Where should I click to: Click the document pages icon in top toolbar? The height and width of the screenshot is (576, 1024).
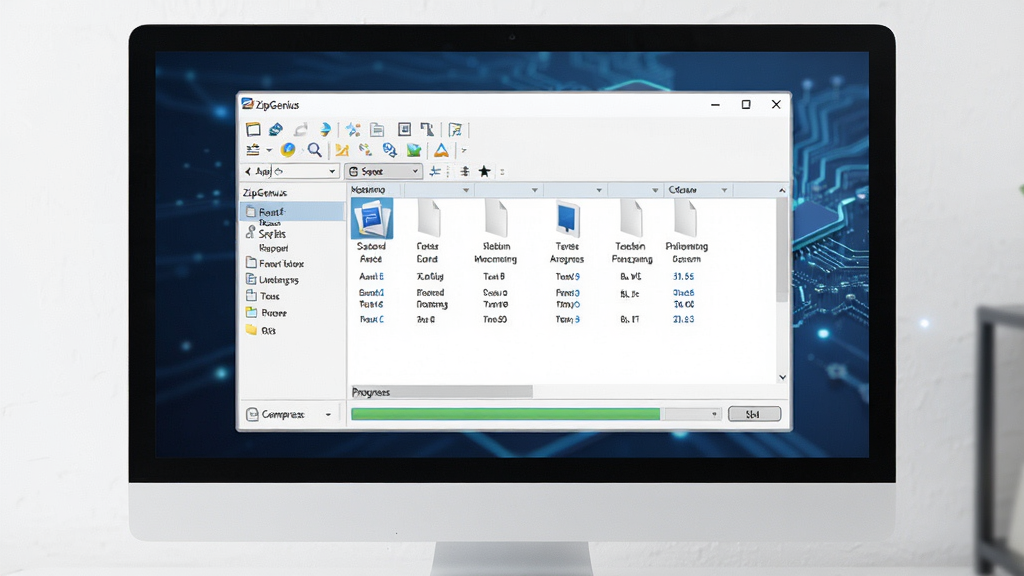[377, 129]
